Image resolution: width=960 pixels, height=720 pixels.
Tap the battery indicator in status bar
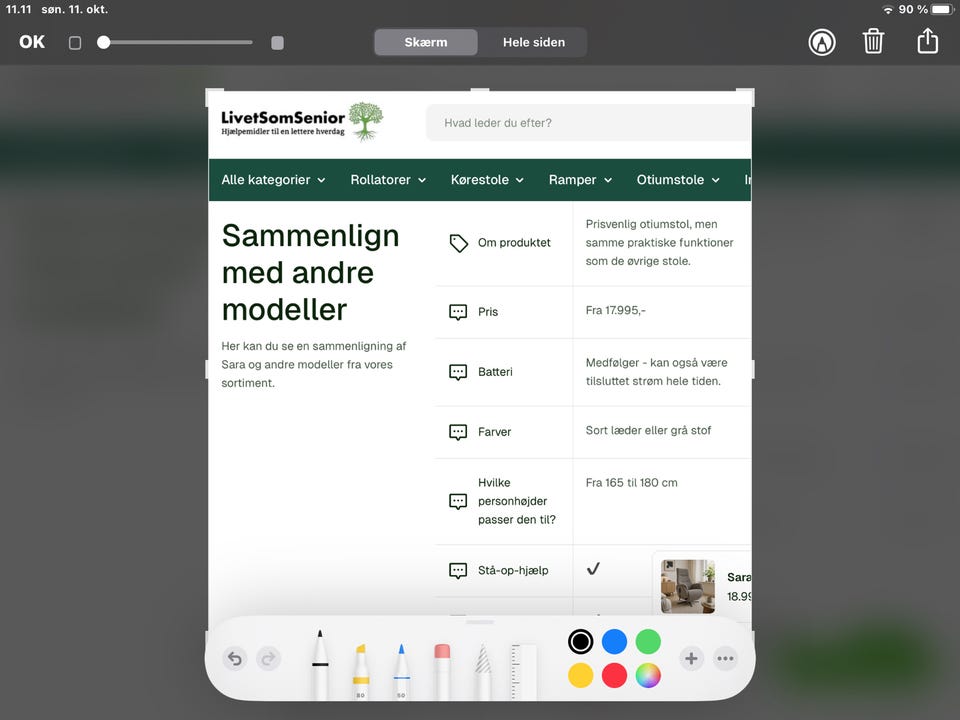pos(942,9)
